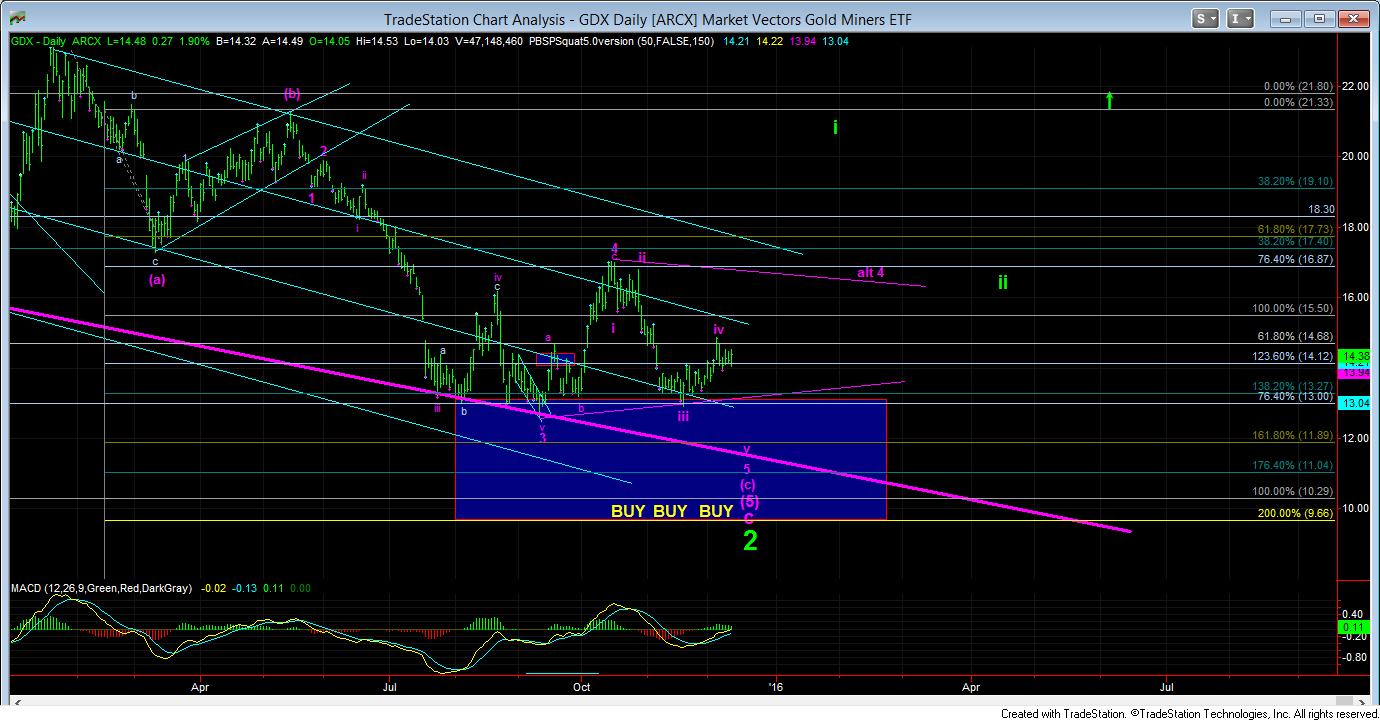Screen dimensions: 1380x720
Task: Click the 'Oct' date axis label
Action: [580, 686]
